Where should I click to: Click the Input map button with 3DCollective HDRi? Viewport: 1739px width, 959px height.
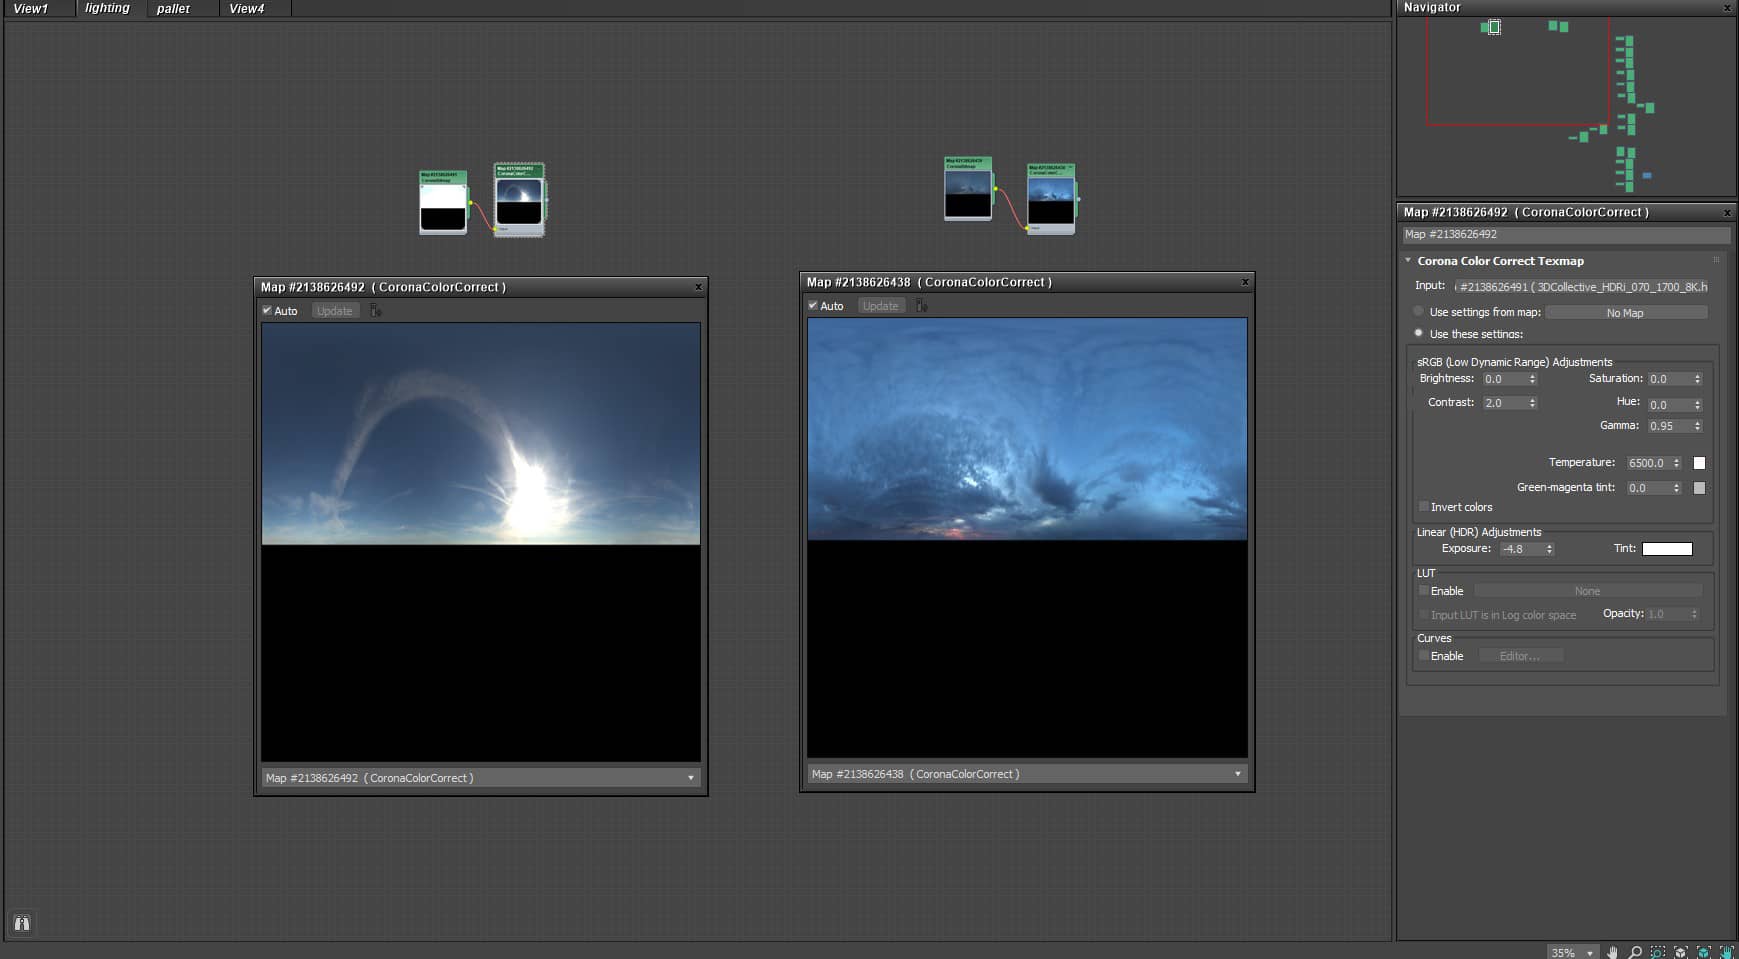pos(1582,287)
